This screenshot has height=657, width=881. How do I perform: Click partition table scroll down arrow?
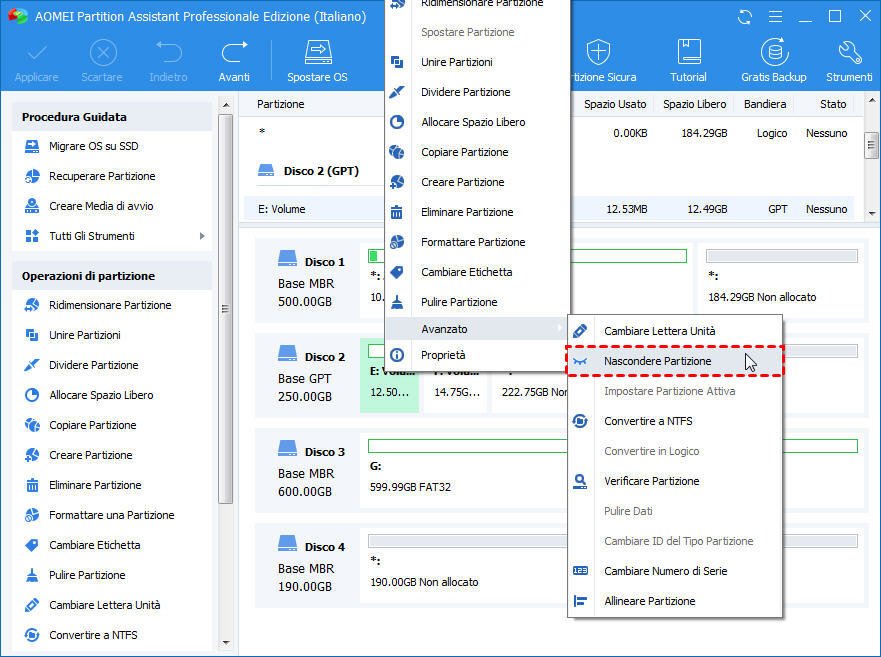pos(871,214)
